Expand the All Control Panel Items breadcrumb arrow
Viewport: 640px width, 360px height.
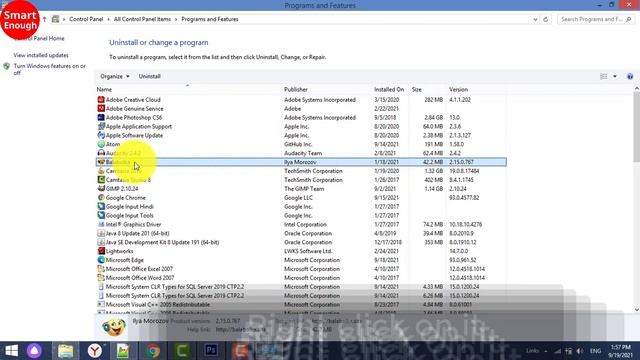[x=176, y=19]
